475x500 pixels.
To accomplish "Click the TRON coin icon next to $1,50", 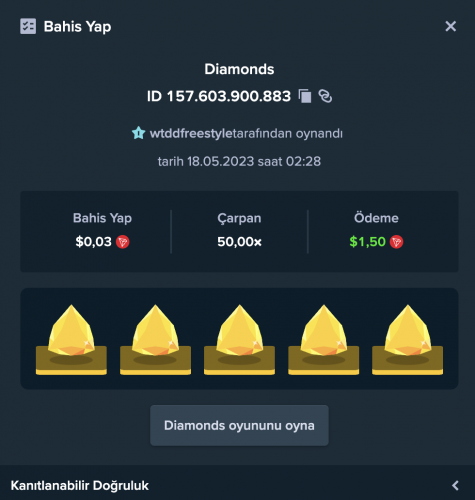I will coord(396,242).
